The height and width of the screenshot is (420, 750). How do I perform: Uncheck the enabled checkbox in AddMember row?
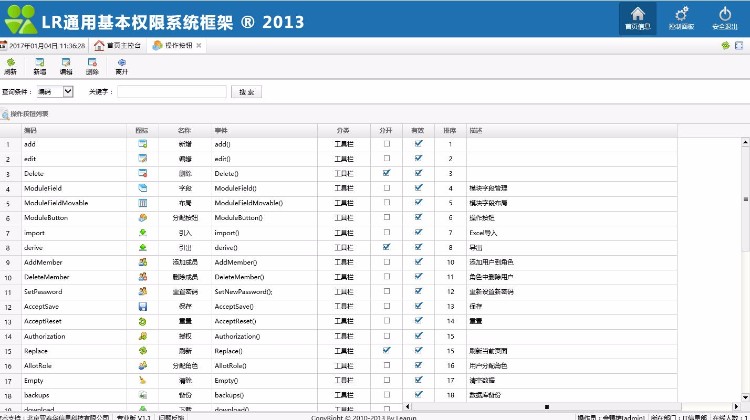pos(419,262)
